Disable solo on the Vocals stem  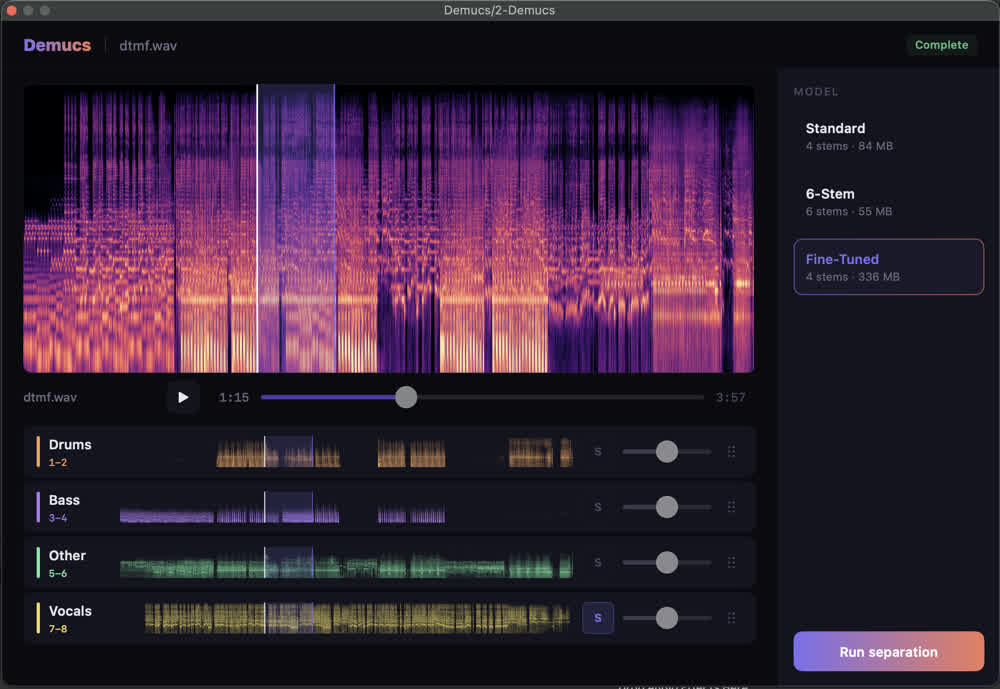point(598,618)
